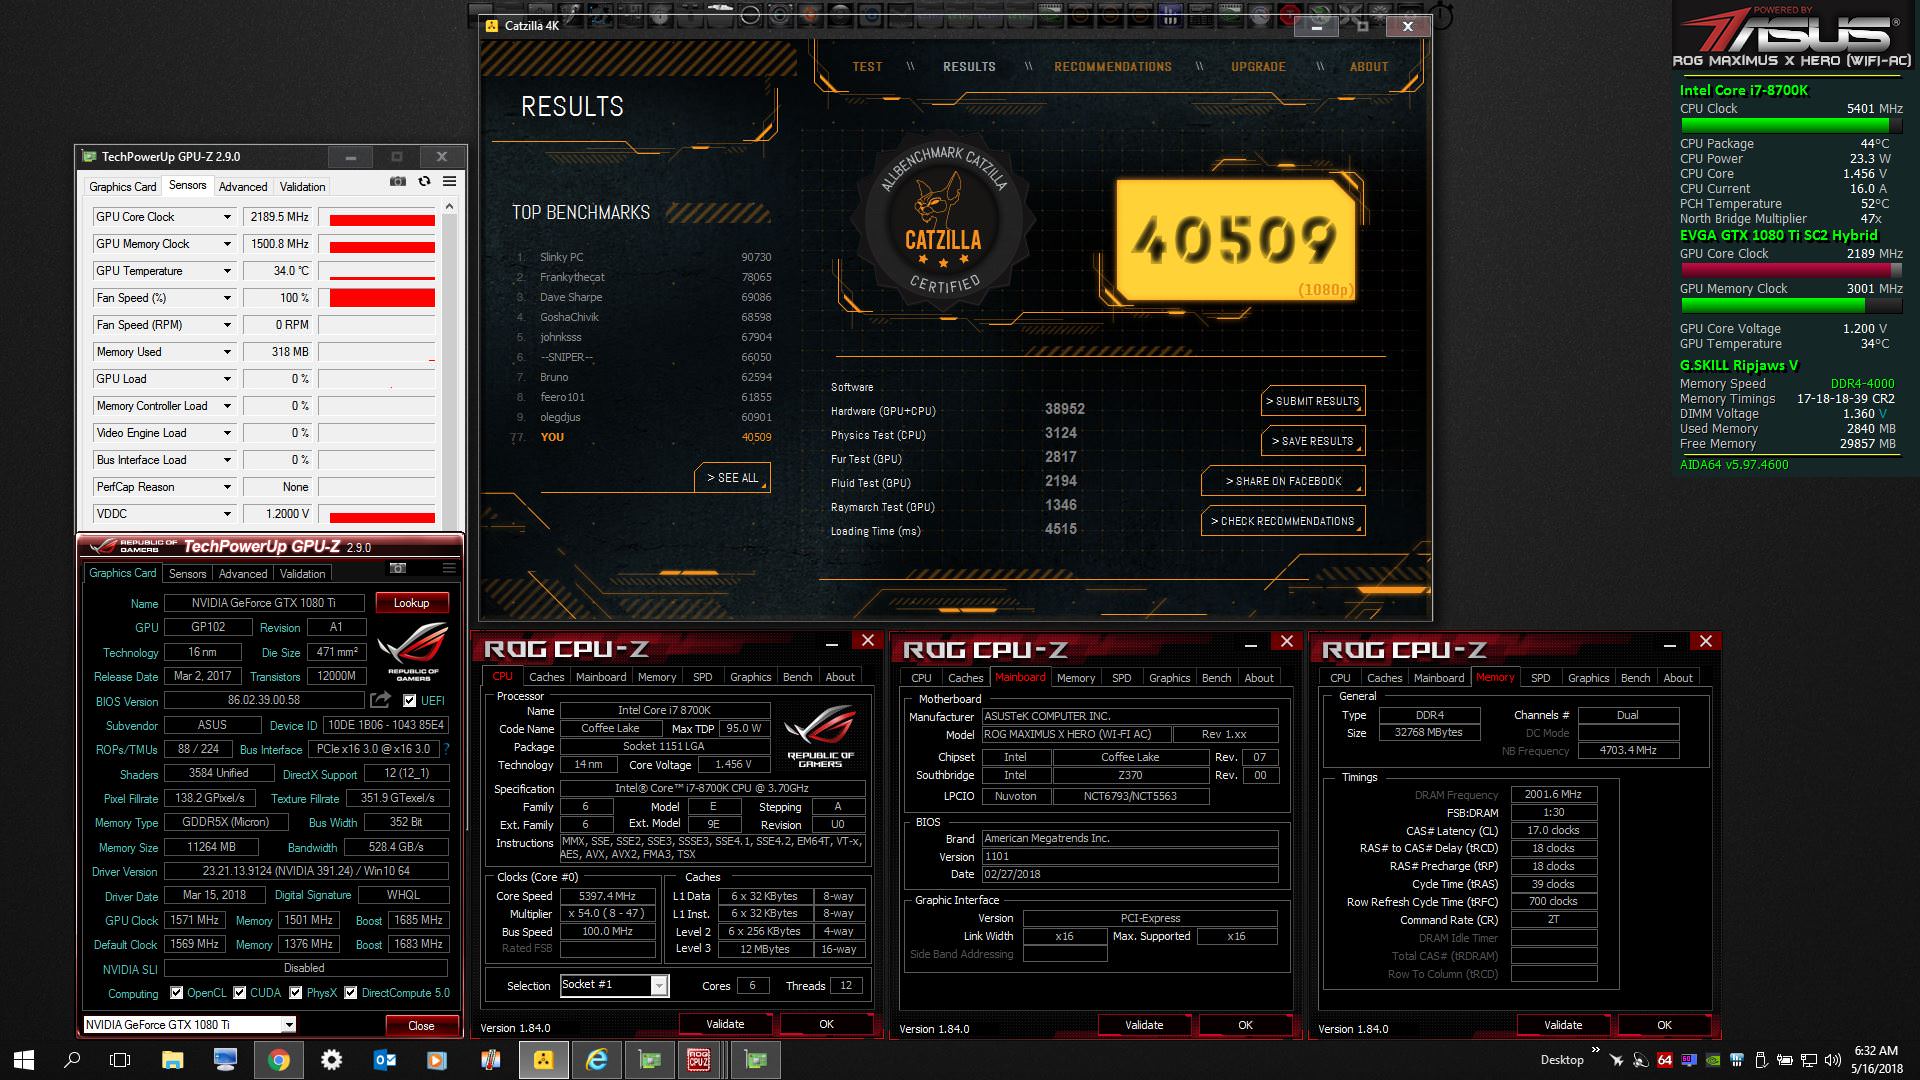Click NVIDIA tray icon
Image resolution: width=1920 pixels, height=1080 pixels.
click(1713, 1060)
